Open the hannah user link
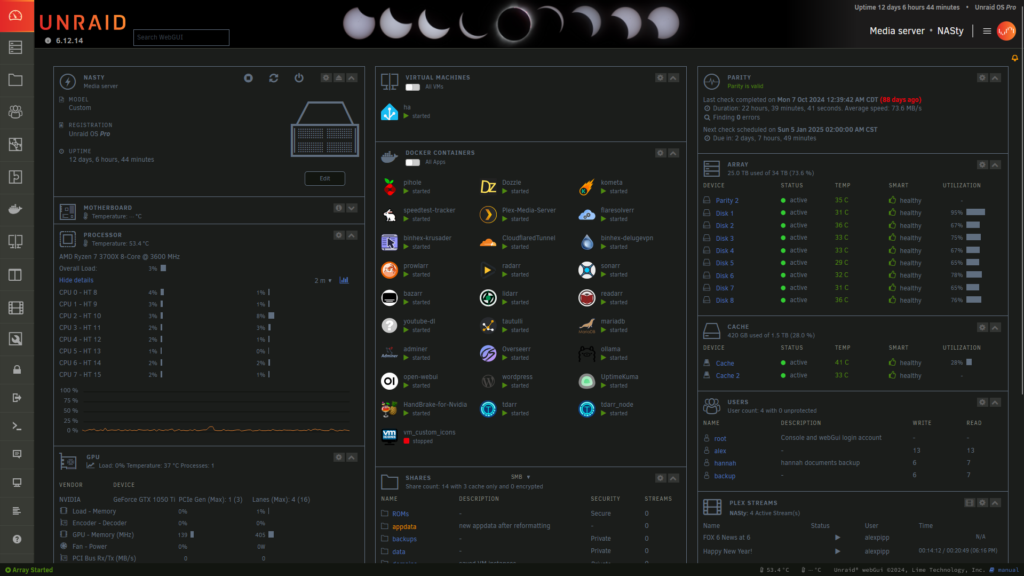 725,463
